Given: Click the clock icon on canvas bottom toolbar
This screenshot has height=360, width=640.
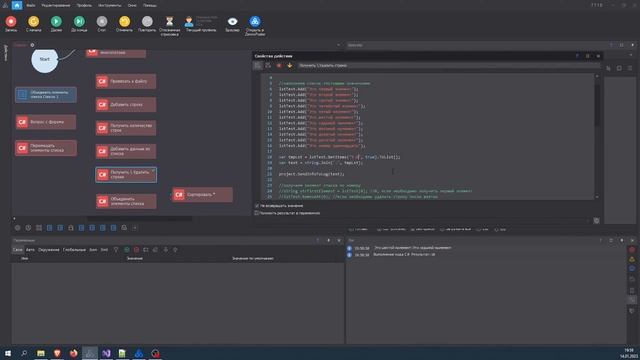Looking at the screenshot, I should point(28,228).
